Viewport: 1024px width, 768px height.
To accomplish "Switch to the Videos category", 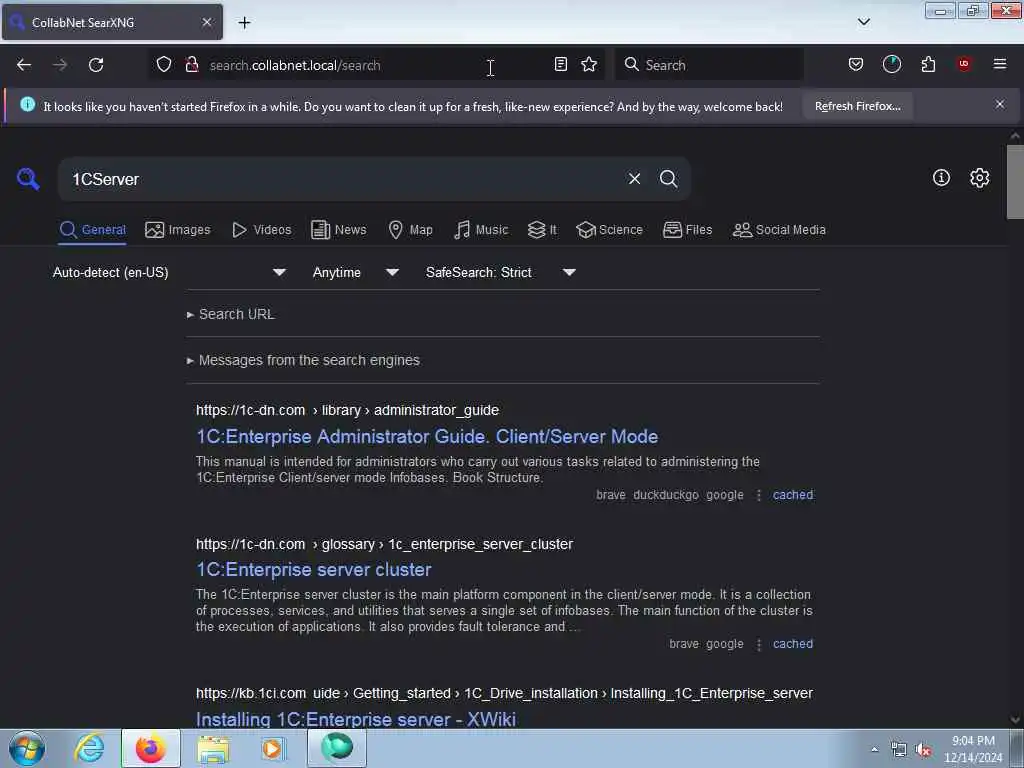I will (262, 230).
